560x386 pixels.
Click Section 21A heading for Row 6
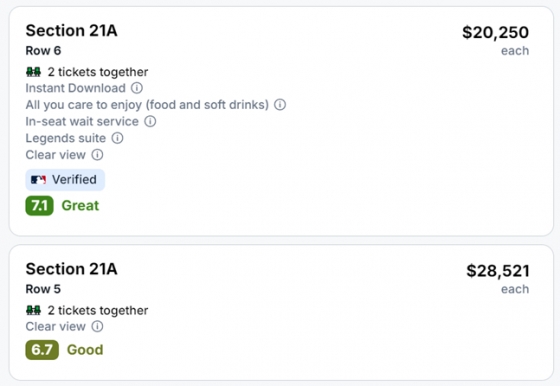tap(71, 31)
